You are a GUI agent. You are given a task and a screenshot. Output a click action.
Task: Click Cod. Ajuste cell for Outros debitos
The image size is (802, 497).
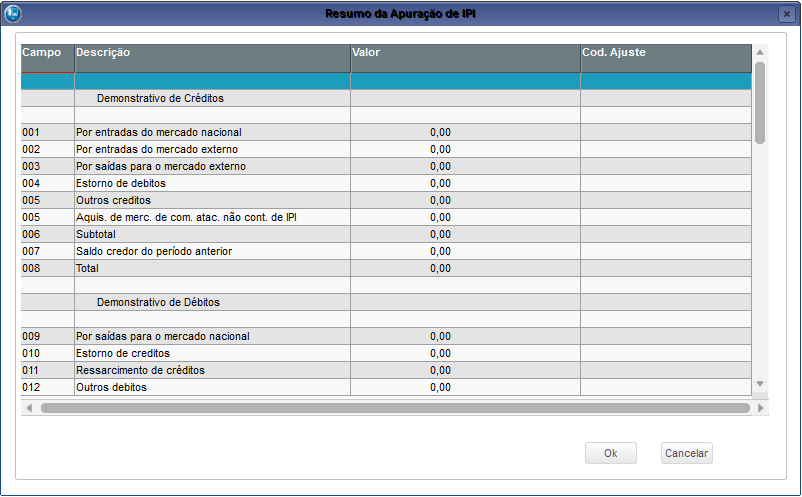point(666,387)
